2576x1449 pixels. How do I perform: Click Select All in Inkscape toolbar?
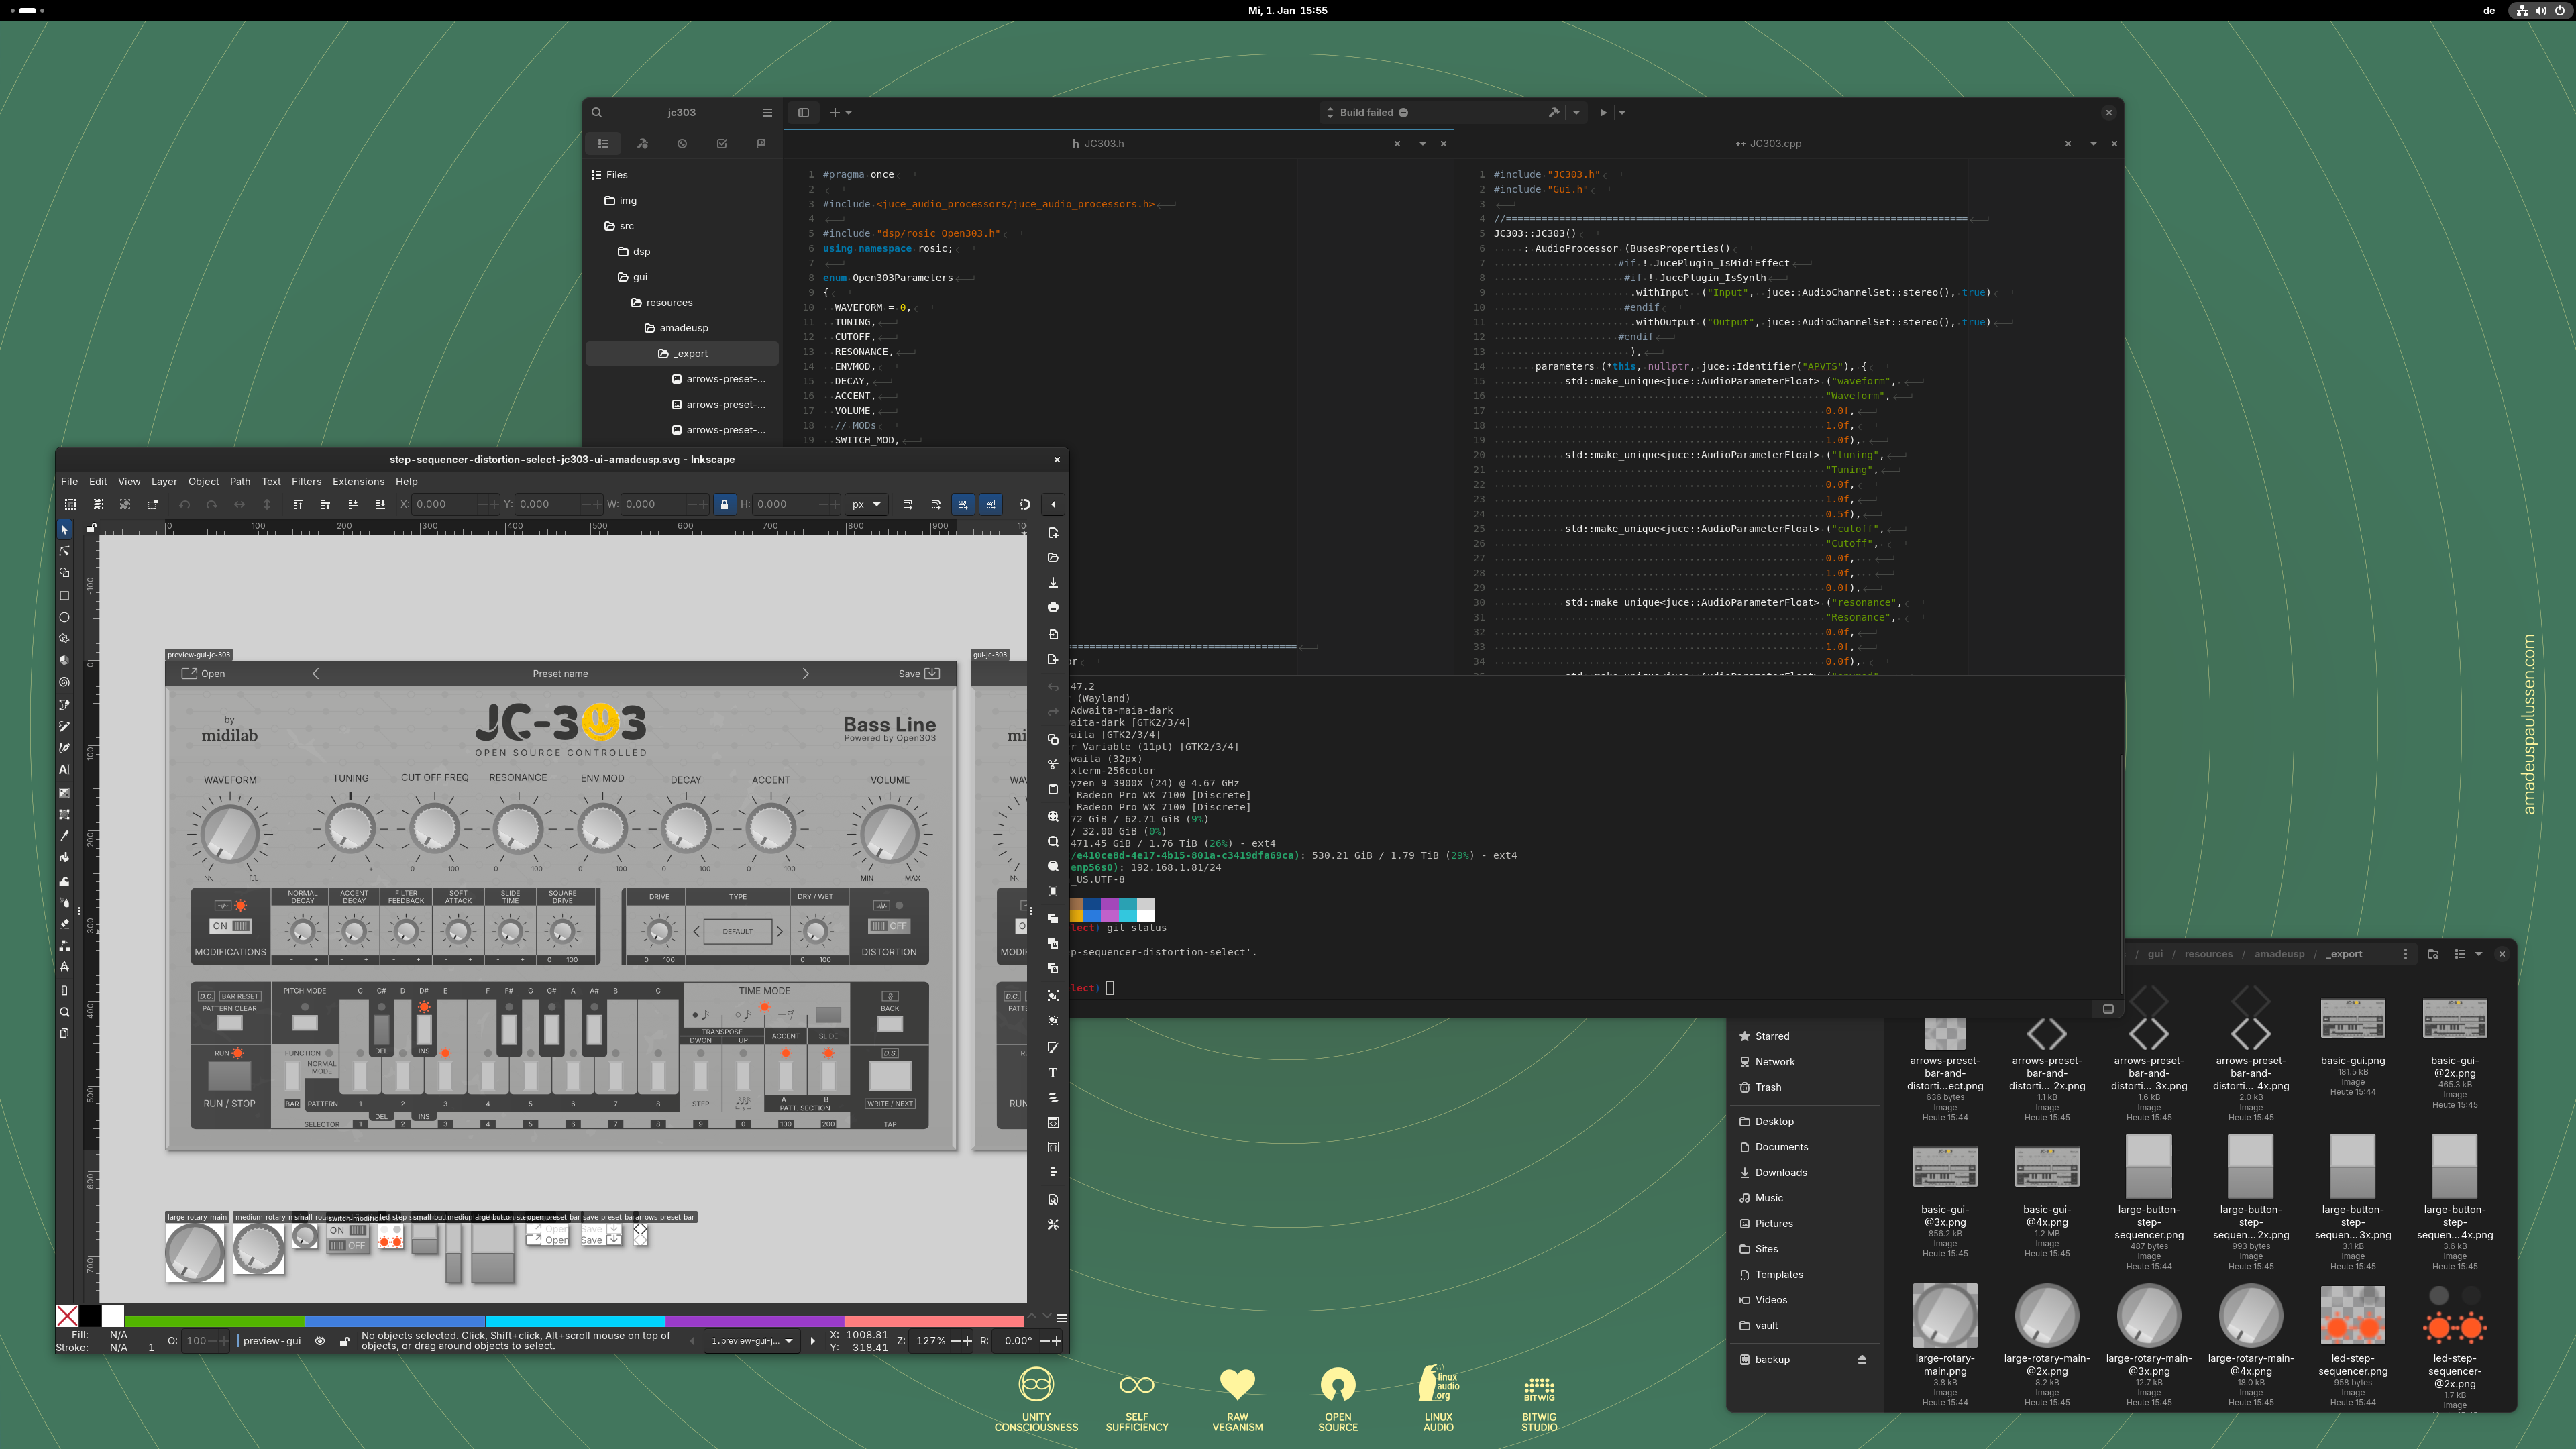click(70, 504)
